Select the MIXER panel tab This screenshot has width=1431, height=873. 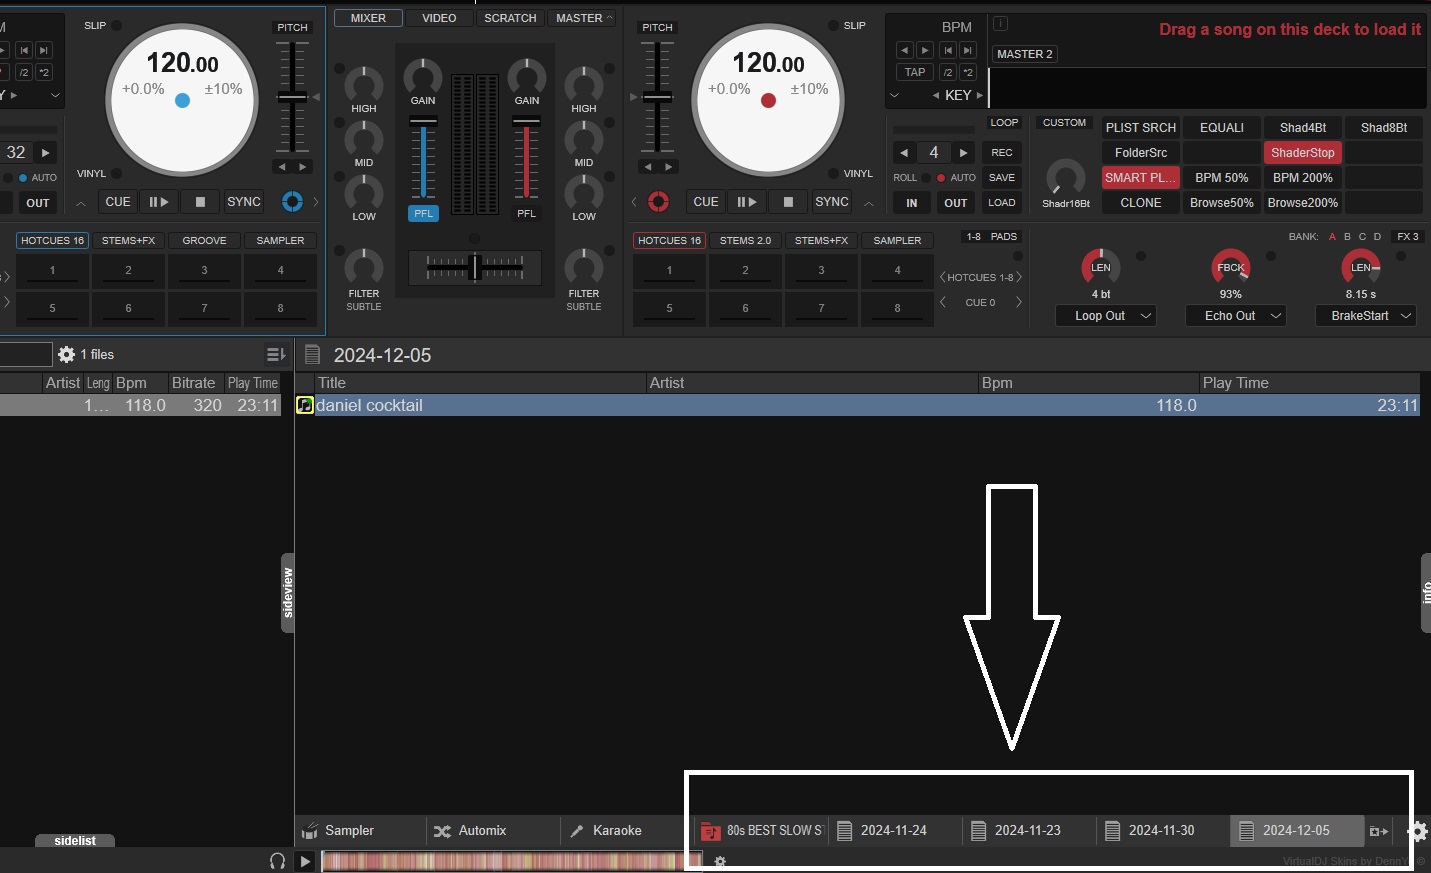point(368,18)
